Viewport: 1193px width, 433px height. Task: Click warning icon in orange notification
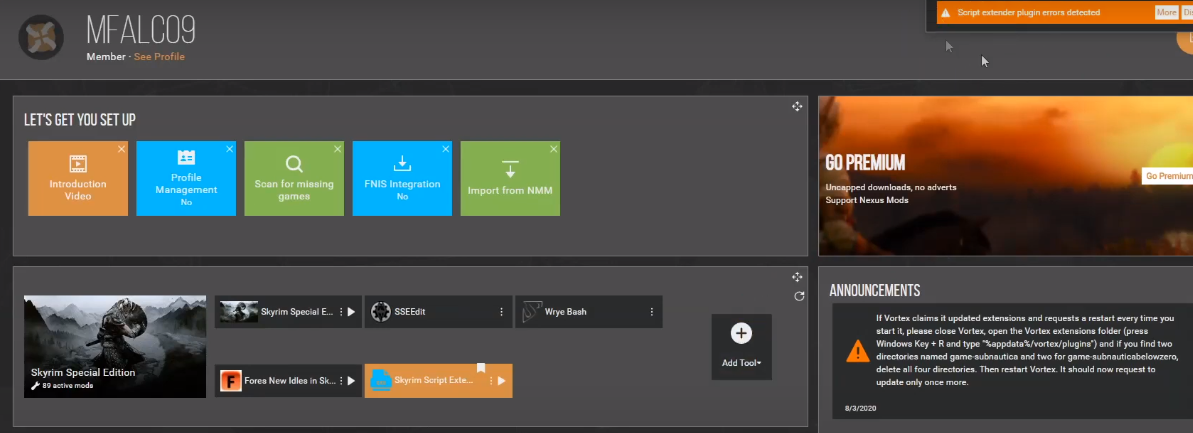point(945,13)
